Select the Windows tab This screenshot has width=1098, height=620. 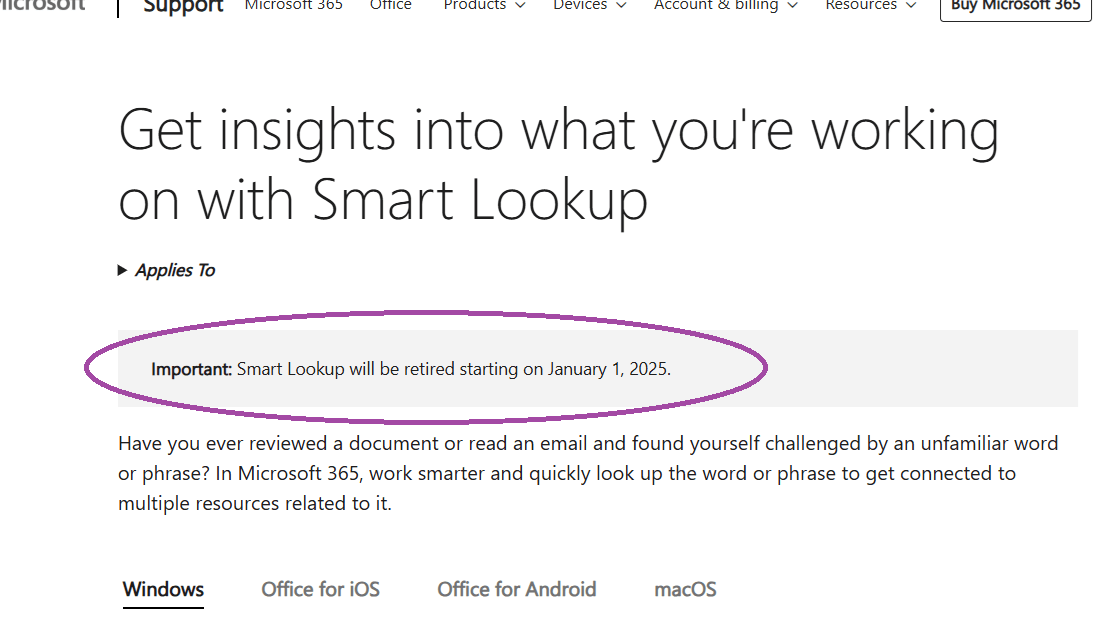pyautogui.click(x=163, y=590)
